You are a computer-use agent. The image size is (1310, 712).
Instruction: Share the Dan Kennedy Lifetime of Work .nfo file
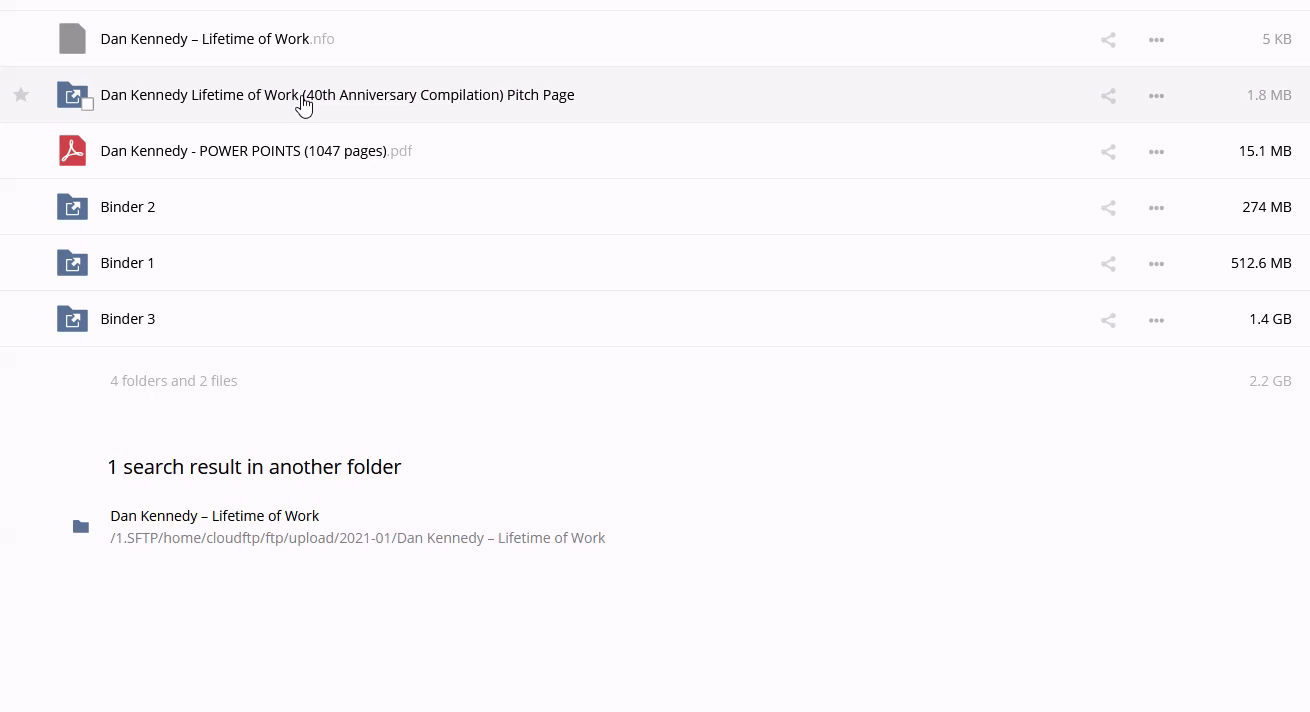coord(1108,40)
